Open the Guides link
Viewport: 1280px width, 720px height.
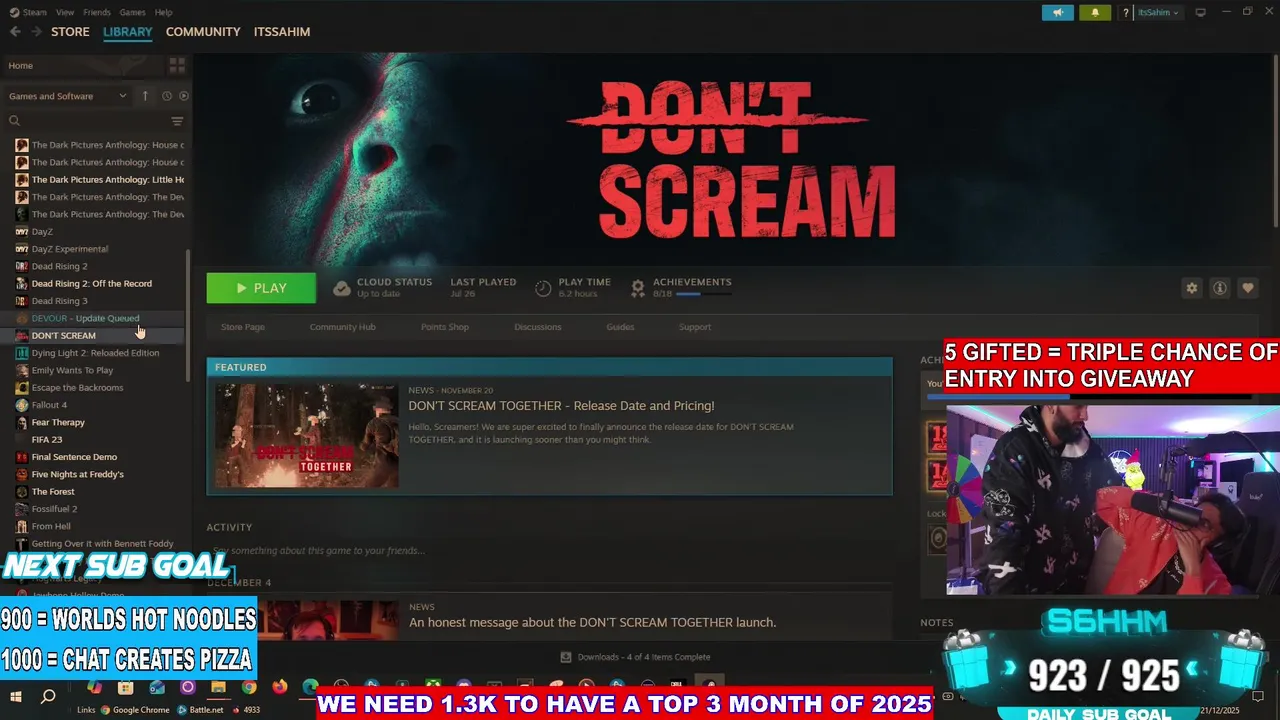[620, 327]
